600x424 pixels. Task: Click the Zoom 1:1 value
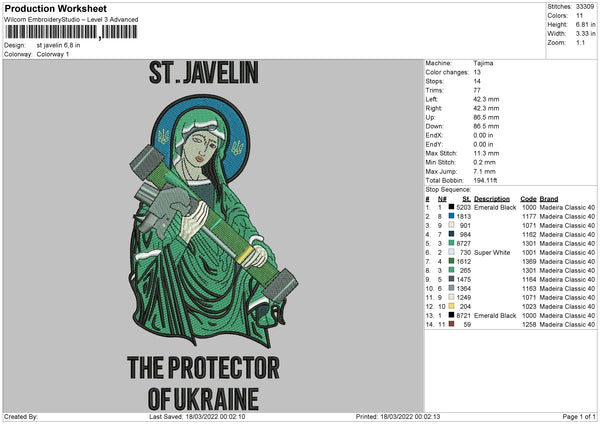(x=578, y=44)
